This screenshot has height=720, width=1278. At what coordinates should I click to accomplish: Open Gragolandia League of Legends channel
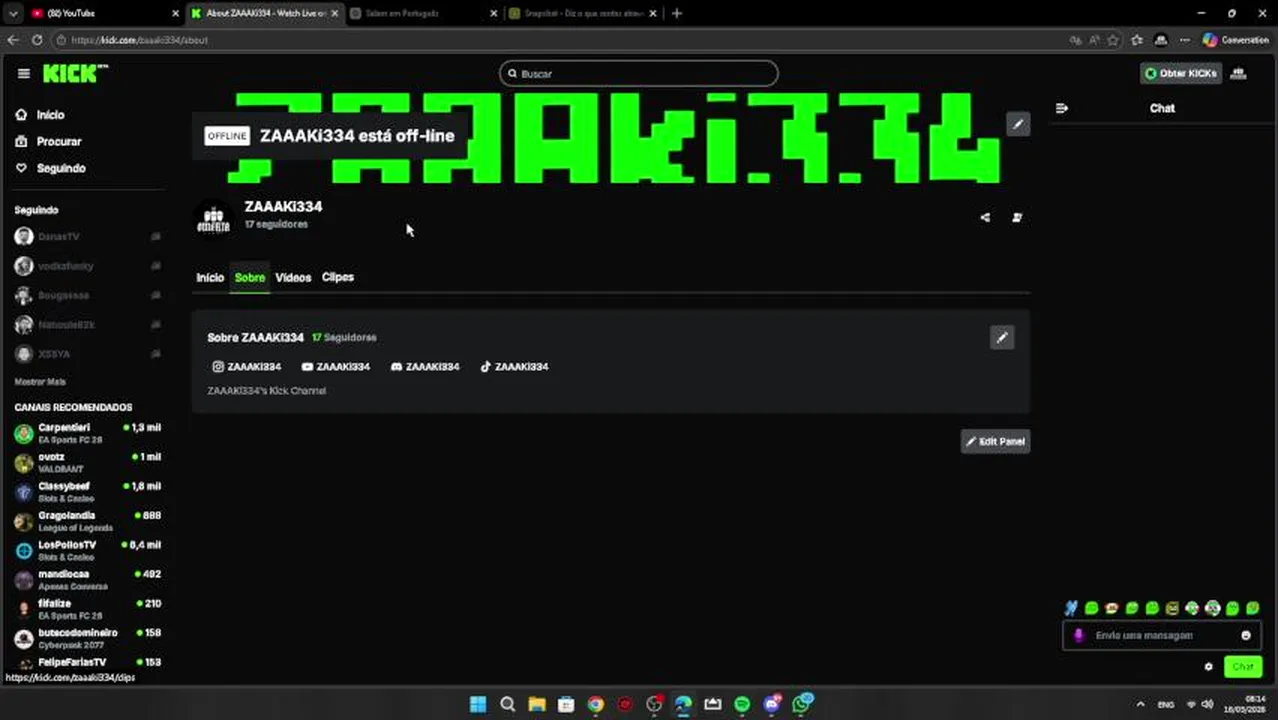pos(88,521)
